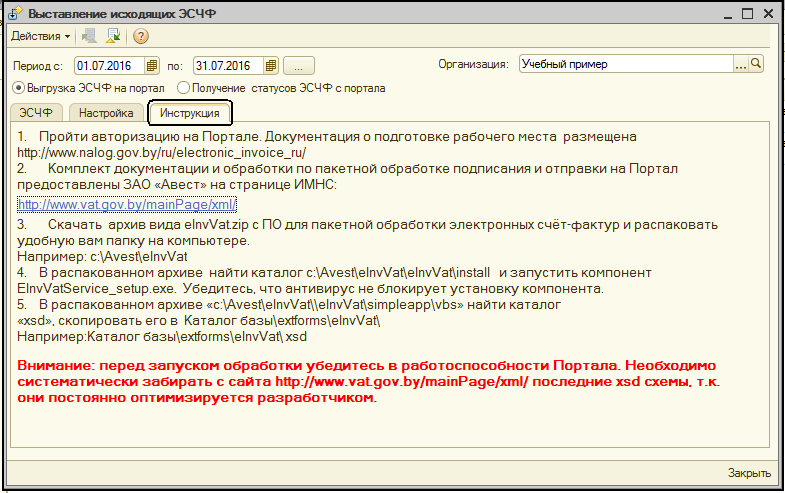Switch to the Настройка tab
Screen dimensions: 785x493
(x=106, y=112)
